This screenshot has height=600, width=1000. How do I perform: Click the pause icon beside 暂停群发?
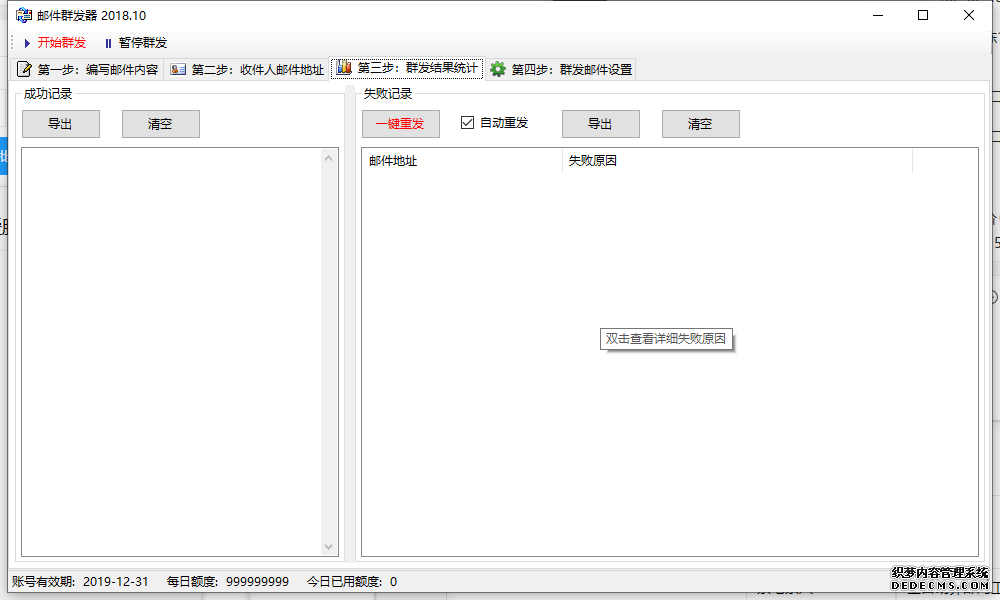point(107,42)
